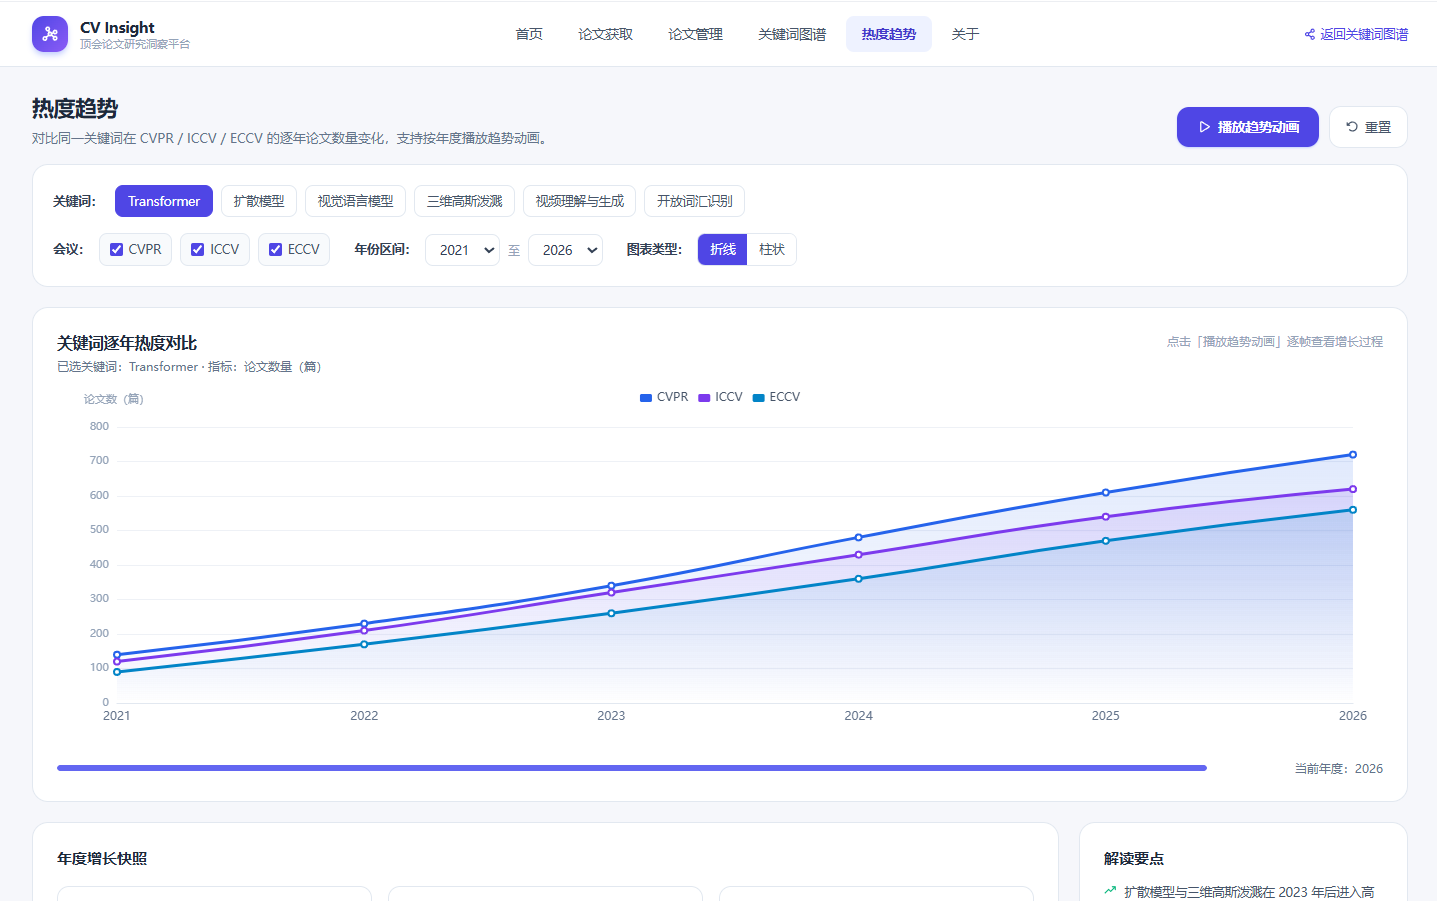Switch chart type to 柱状
The width and height of the screenshot is (1437, 901).
(772, 250)
